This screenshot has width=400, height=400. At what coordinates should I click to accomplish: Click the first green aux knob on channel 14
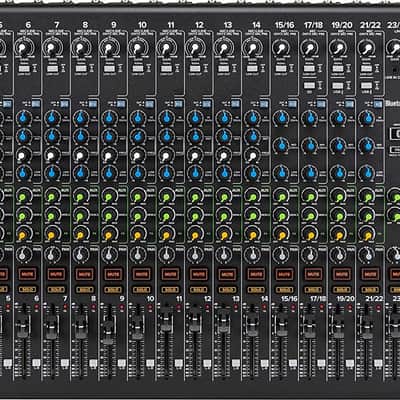coord(252,197)
